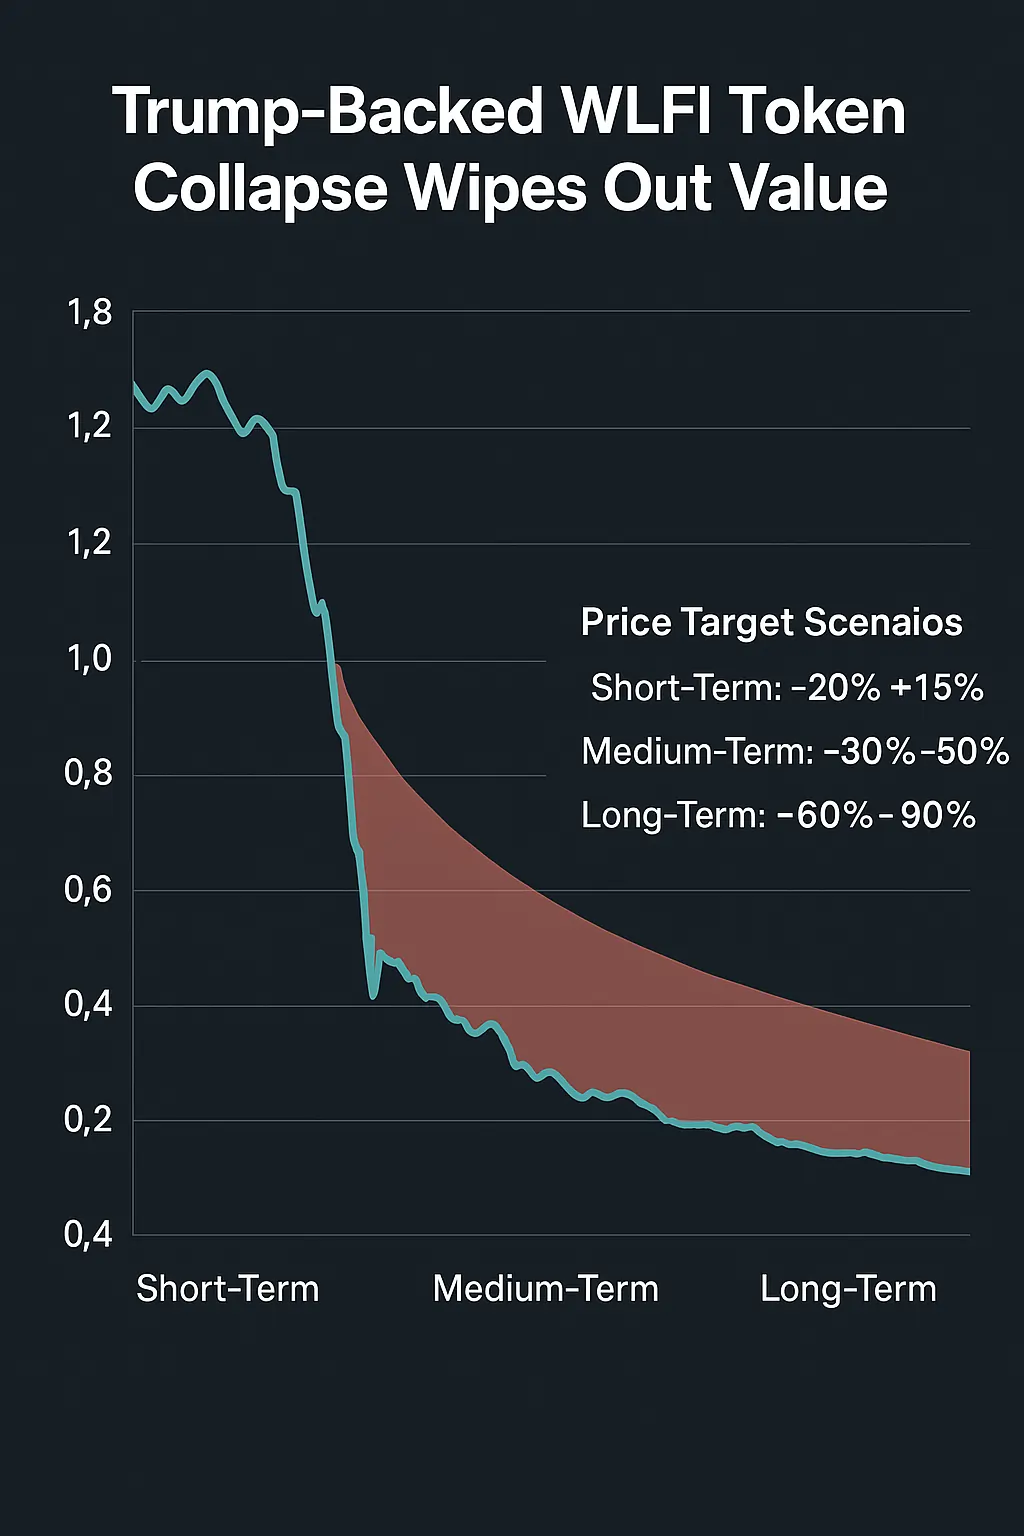
Task: Click the word Trump-Backed in the title
Action: [330, 111]
